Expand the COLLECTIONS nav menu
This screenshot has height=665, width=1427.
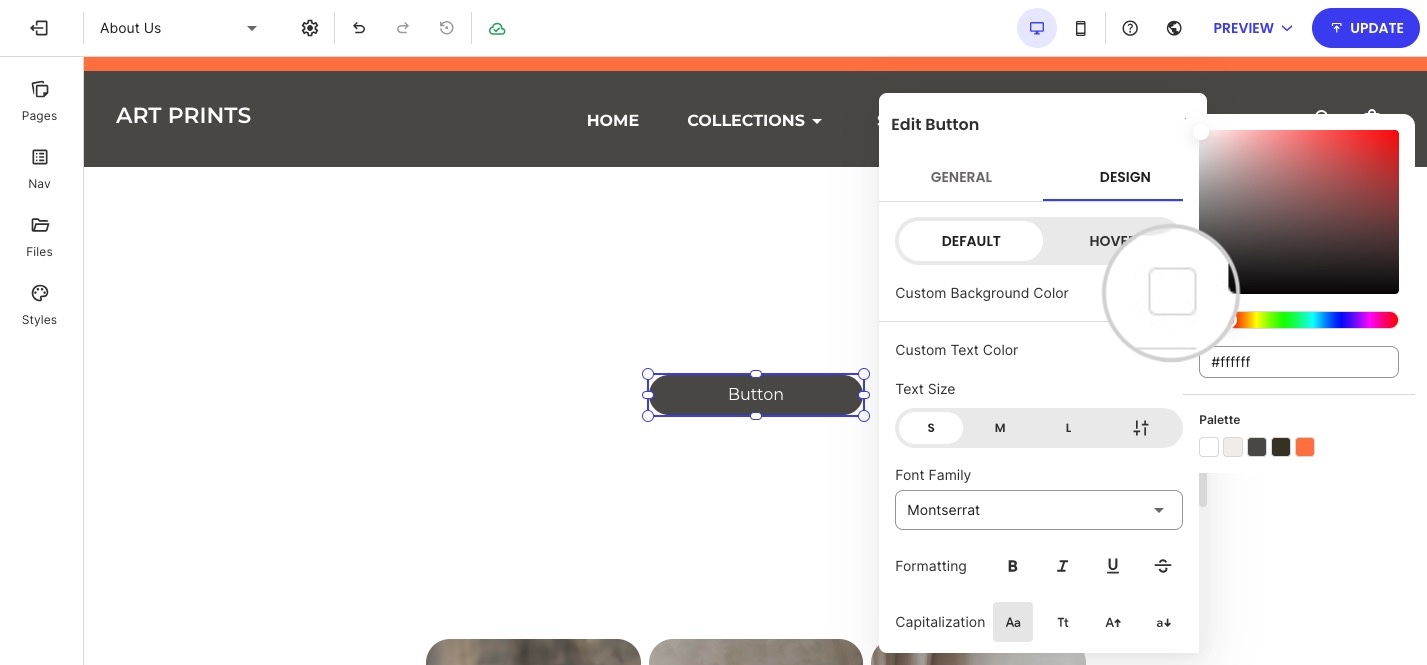pos(754,120)
